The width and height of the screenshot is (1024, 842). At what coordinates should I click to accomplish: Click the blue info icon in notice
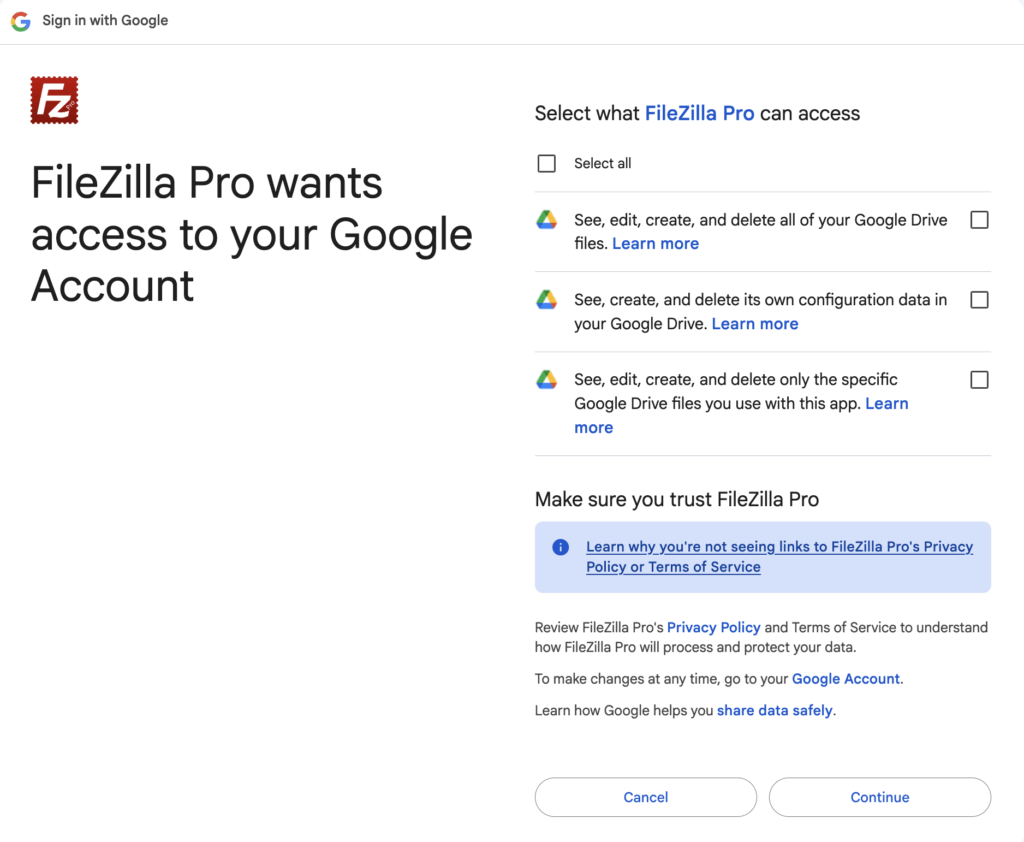[561, 547]
